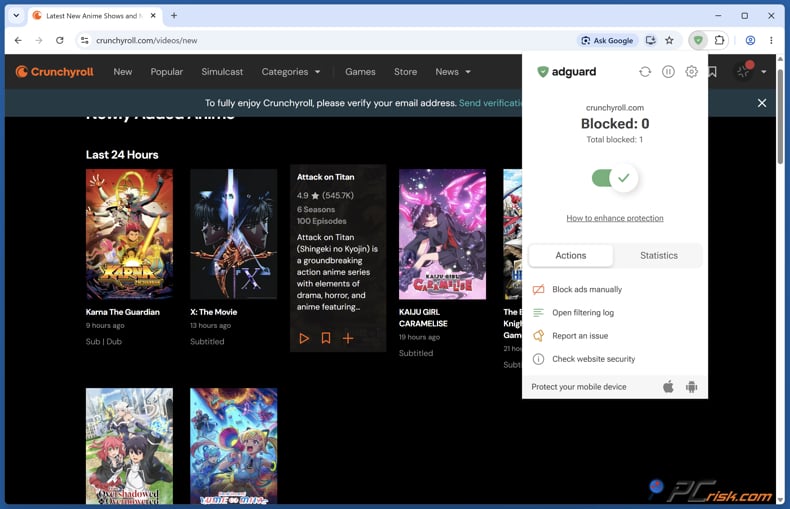The width and height of the screenshot is (790, 509).
Task: Click the Crunchyroll logo
Action: click(54, 72)
